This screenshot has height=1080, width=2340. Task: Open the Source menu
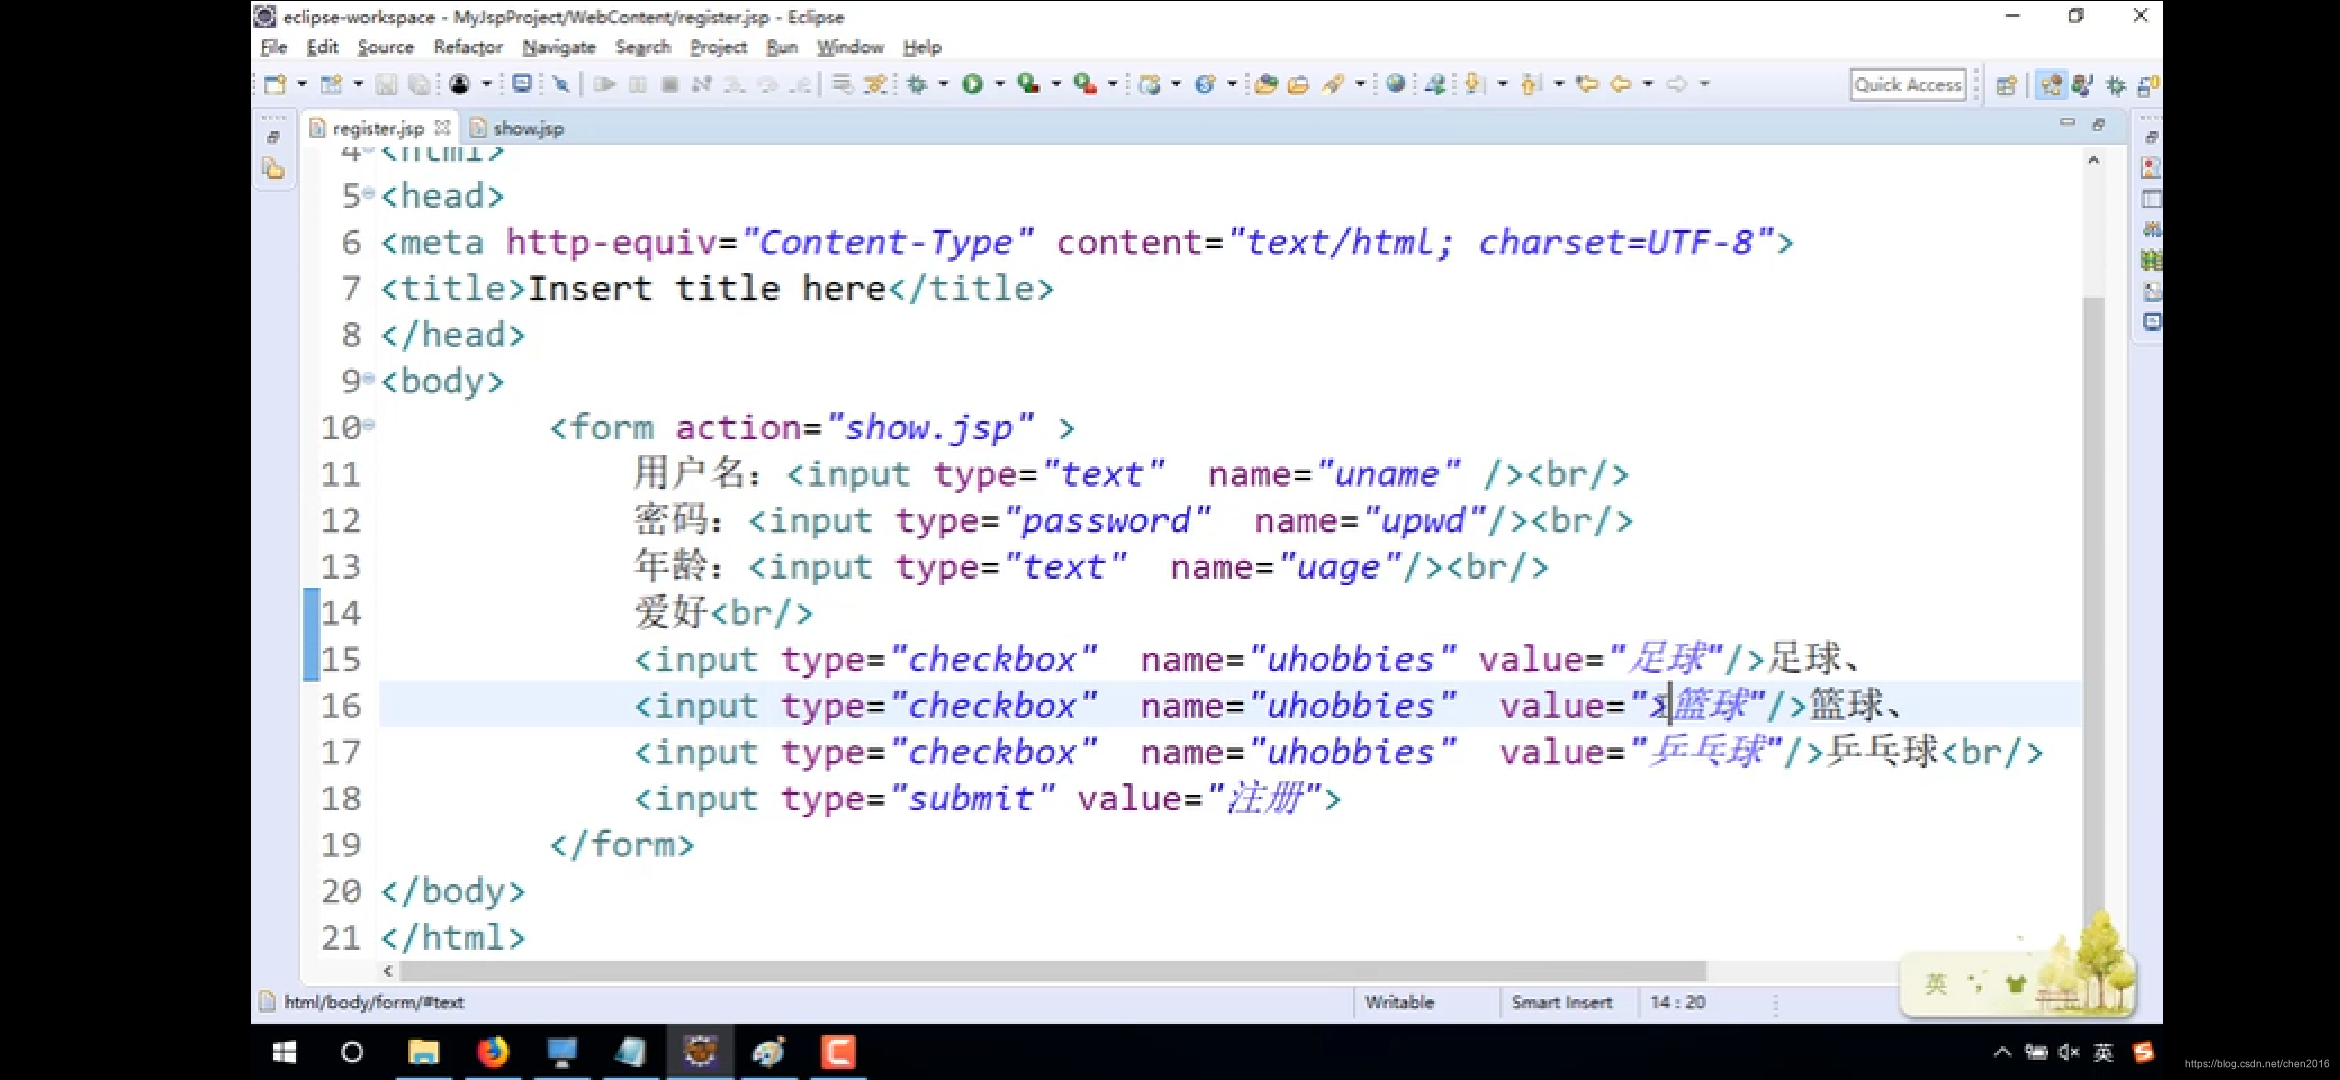tap(385, 47)
